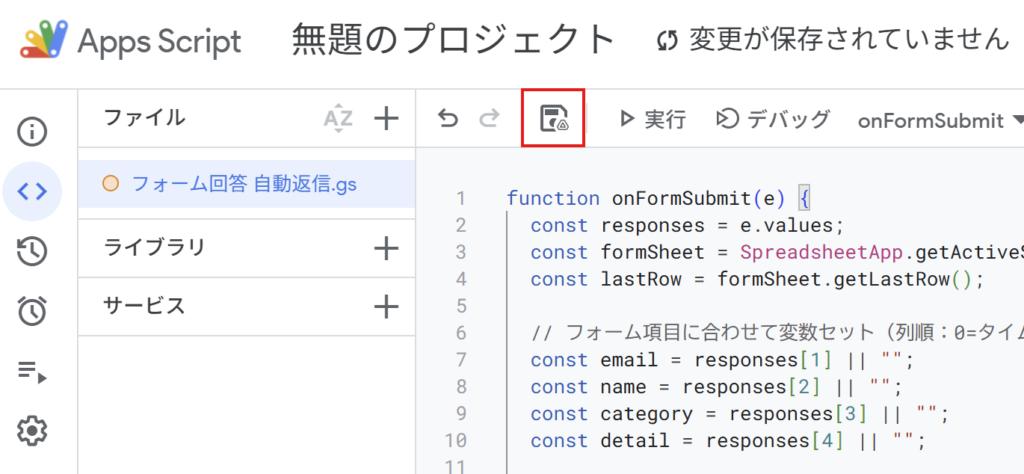Click the undo arrow in the toolbar
This screenshot has width=1024, height=474.
[448, 119]
